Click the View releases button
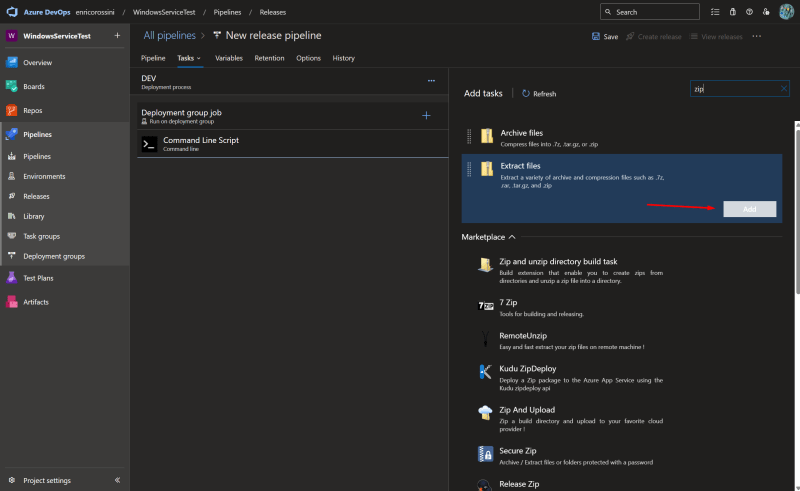Viewport: 800px width, 491px height. pyautogui.click(x=716, y=36)
